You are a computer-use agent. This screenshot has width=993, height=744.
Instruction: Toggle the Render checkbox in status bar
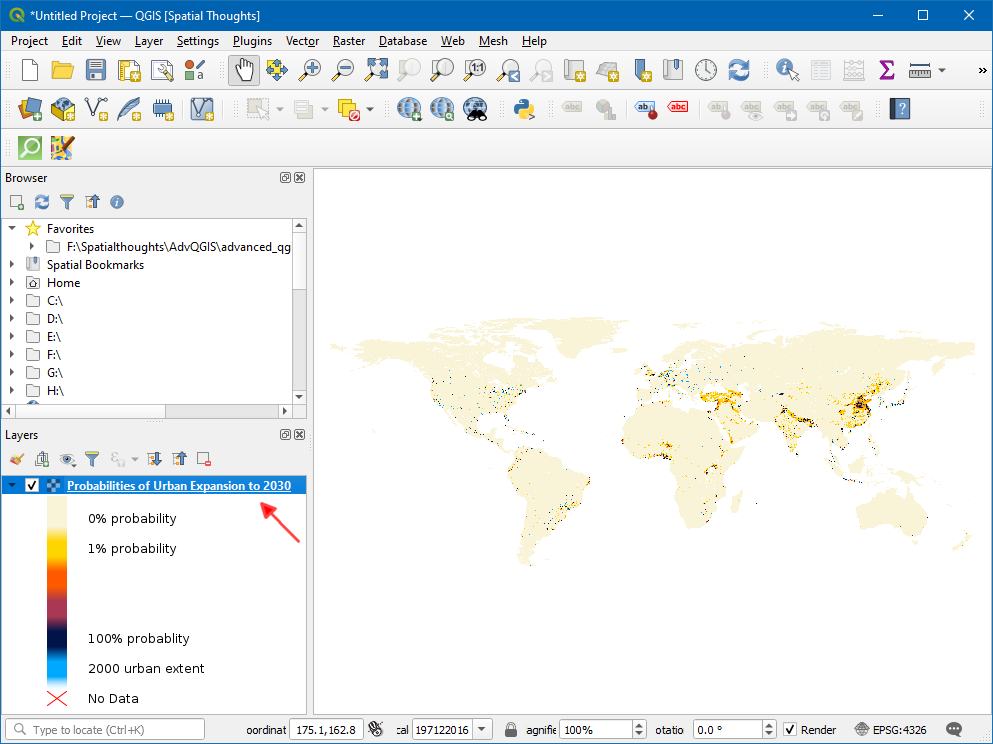click(790, 730)
